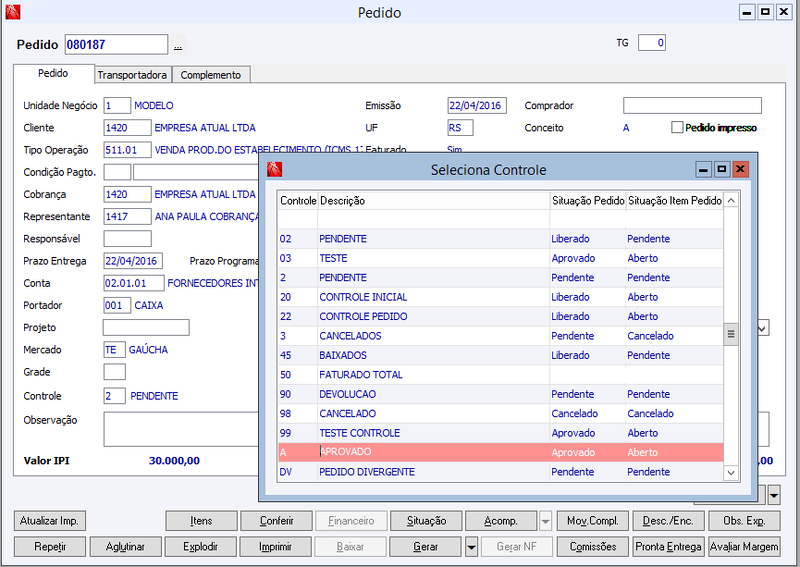Screen dimensions: 800x567
Task: Minimize the Seleciona Controle dialog
Action: [704, 169]
